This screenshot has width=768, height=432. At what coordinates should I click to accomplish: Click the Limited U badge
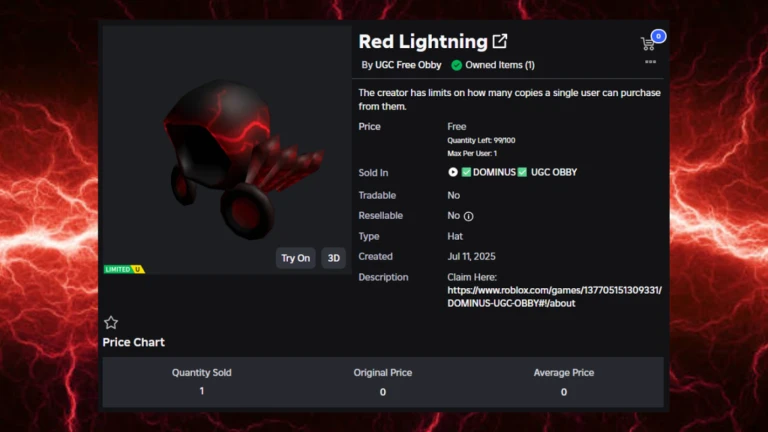124,269
